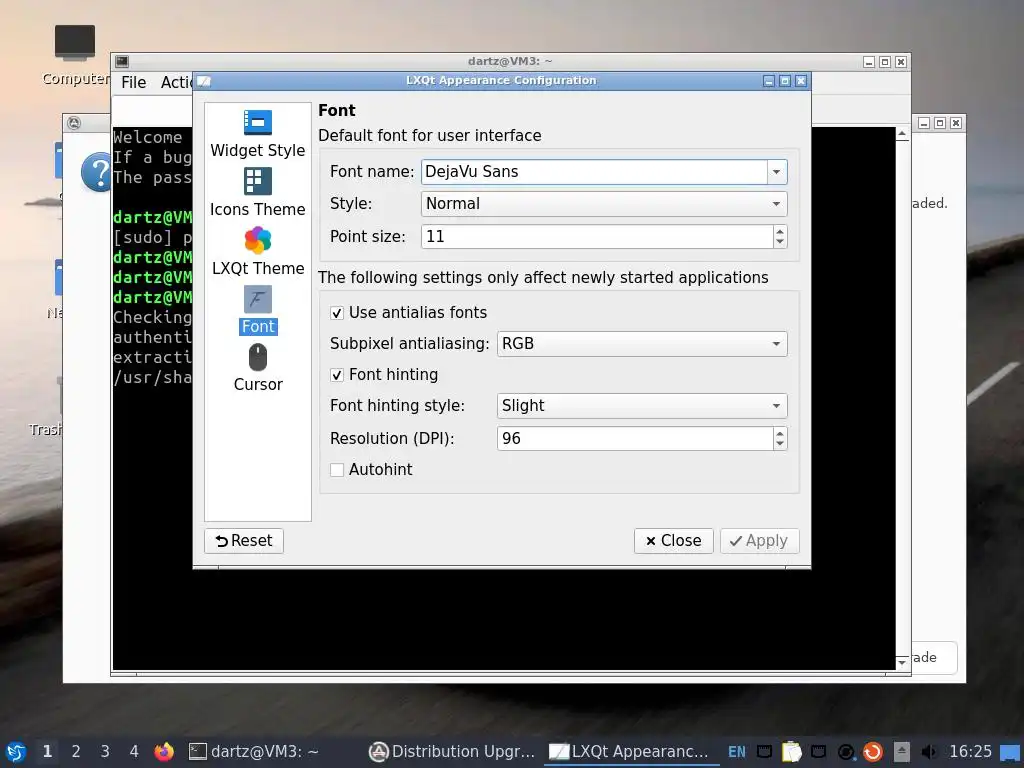Click the Font name text field

coord(594,172)
